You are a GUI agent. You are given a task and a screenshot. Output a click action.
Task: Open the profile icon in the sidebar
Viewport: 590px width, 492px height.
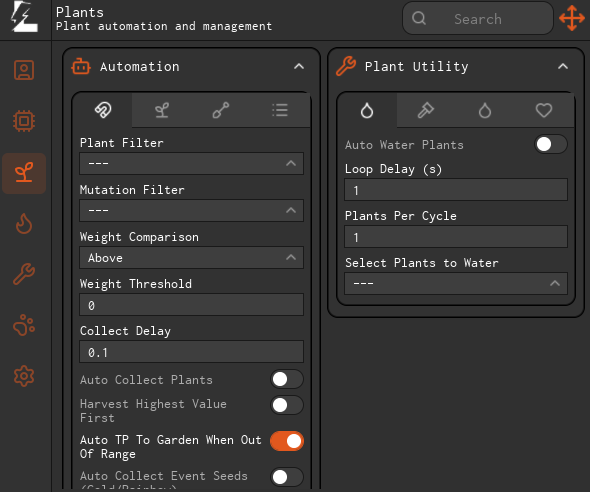pyautogui.click(x=24, y=70)
